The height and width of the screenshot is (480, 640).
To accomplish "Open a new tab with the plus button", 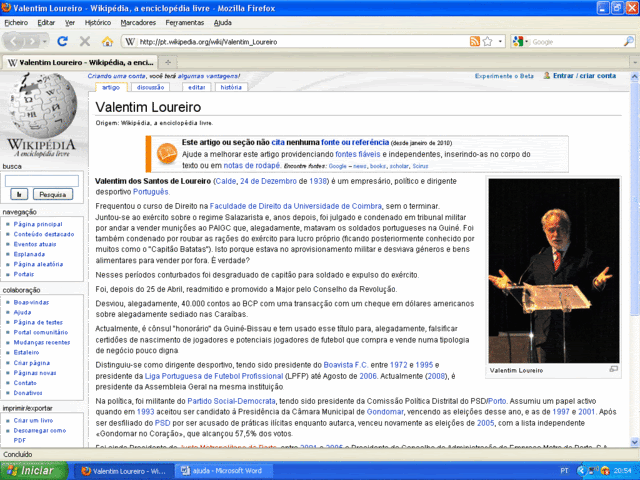I will (167, 62).
